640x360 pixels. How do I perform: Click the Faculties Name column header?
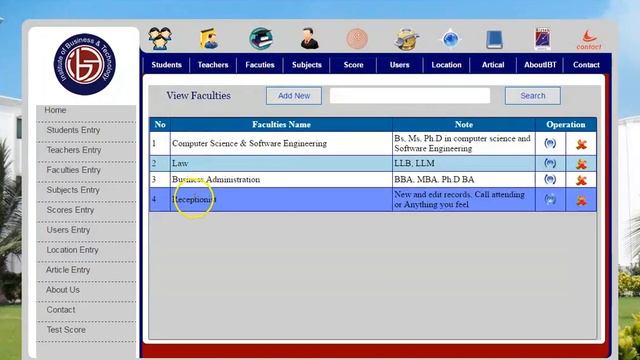(281, 124)
